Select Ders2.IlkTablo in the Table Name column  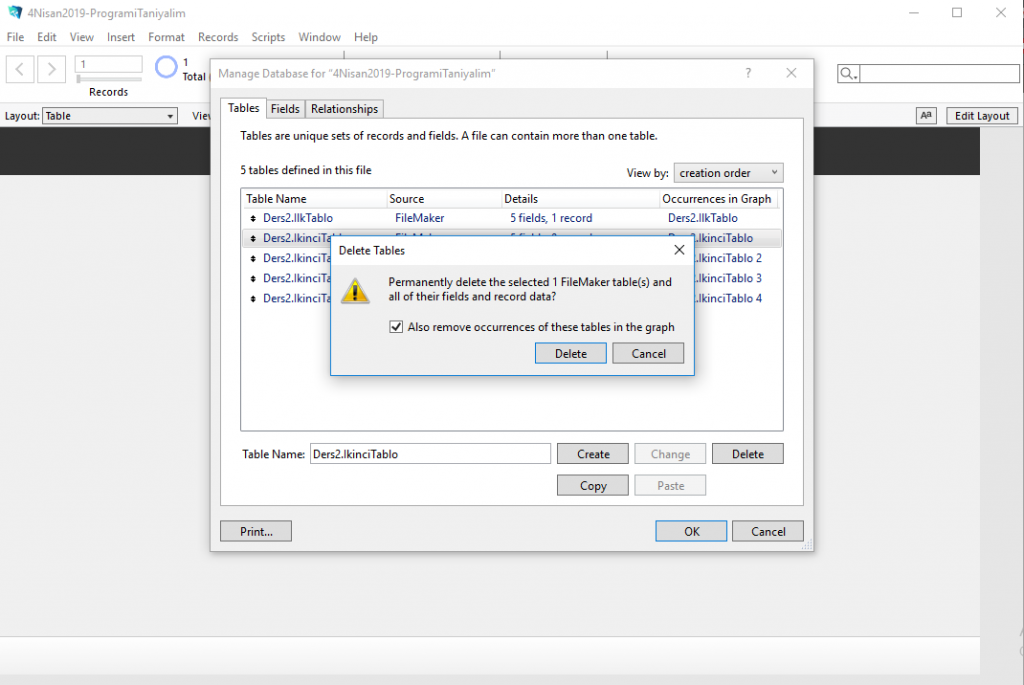coord(298,218)
